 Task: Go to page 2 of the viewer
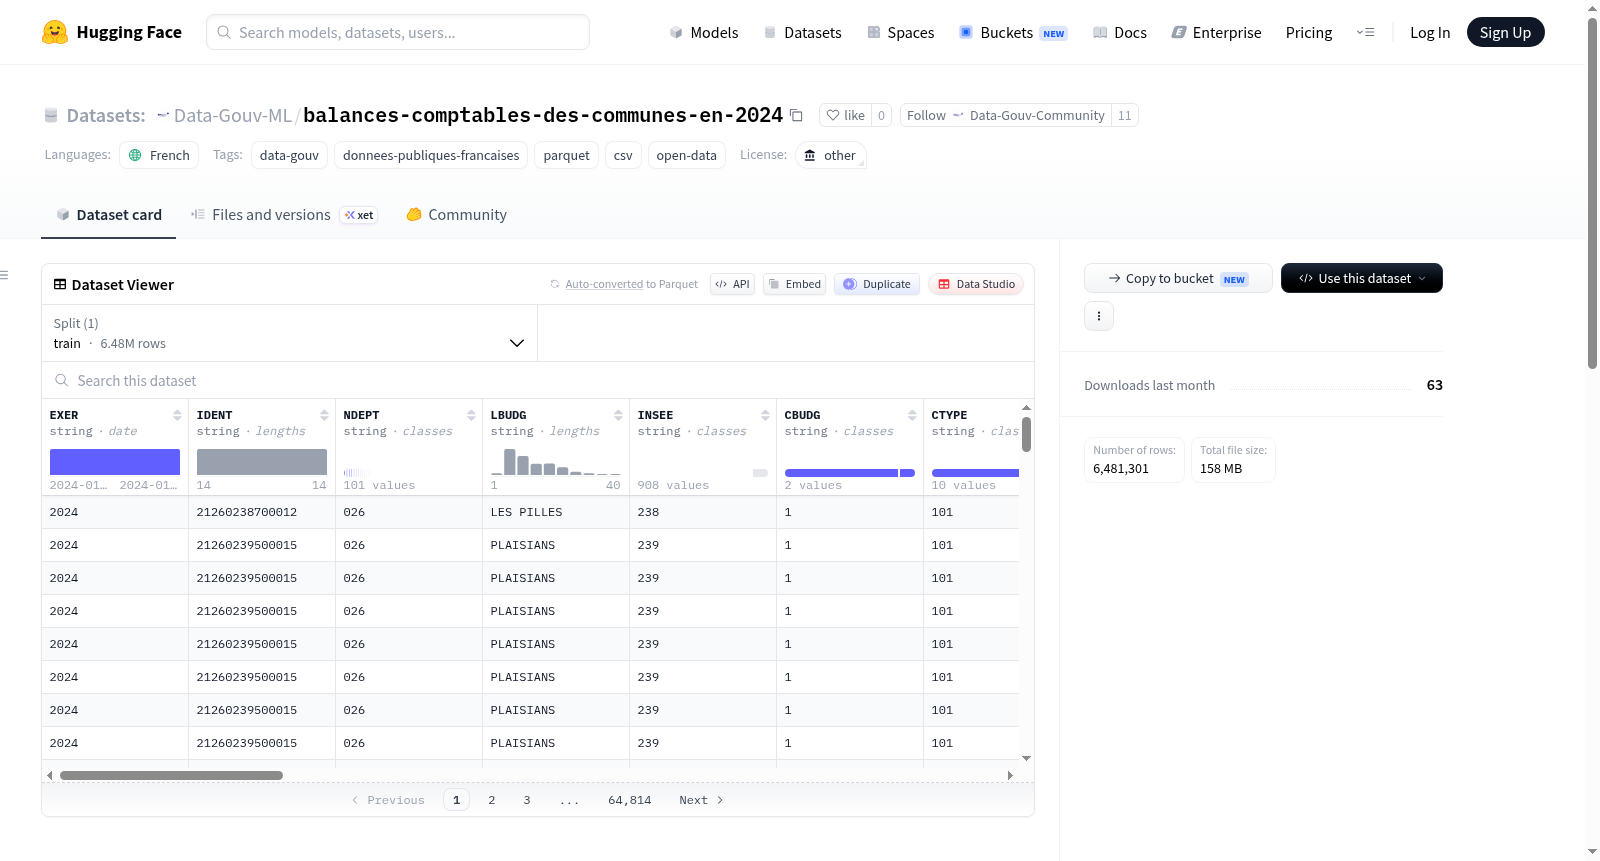pyautogui.click(x=492, y=800)
